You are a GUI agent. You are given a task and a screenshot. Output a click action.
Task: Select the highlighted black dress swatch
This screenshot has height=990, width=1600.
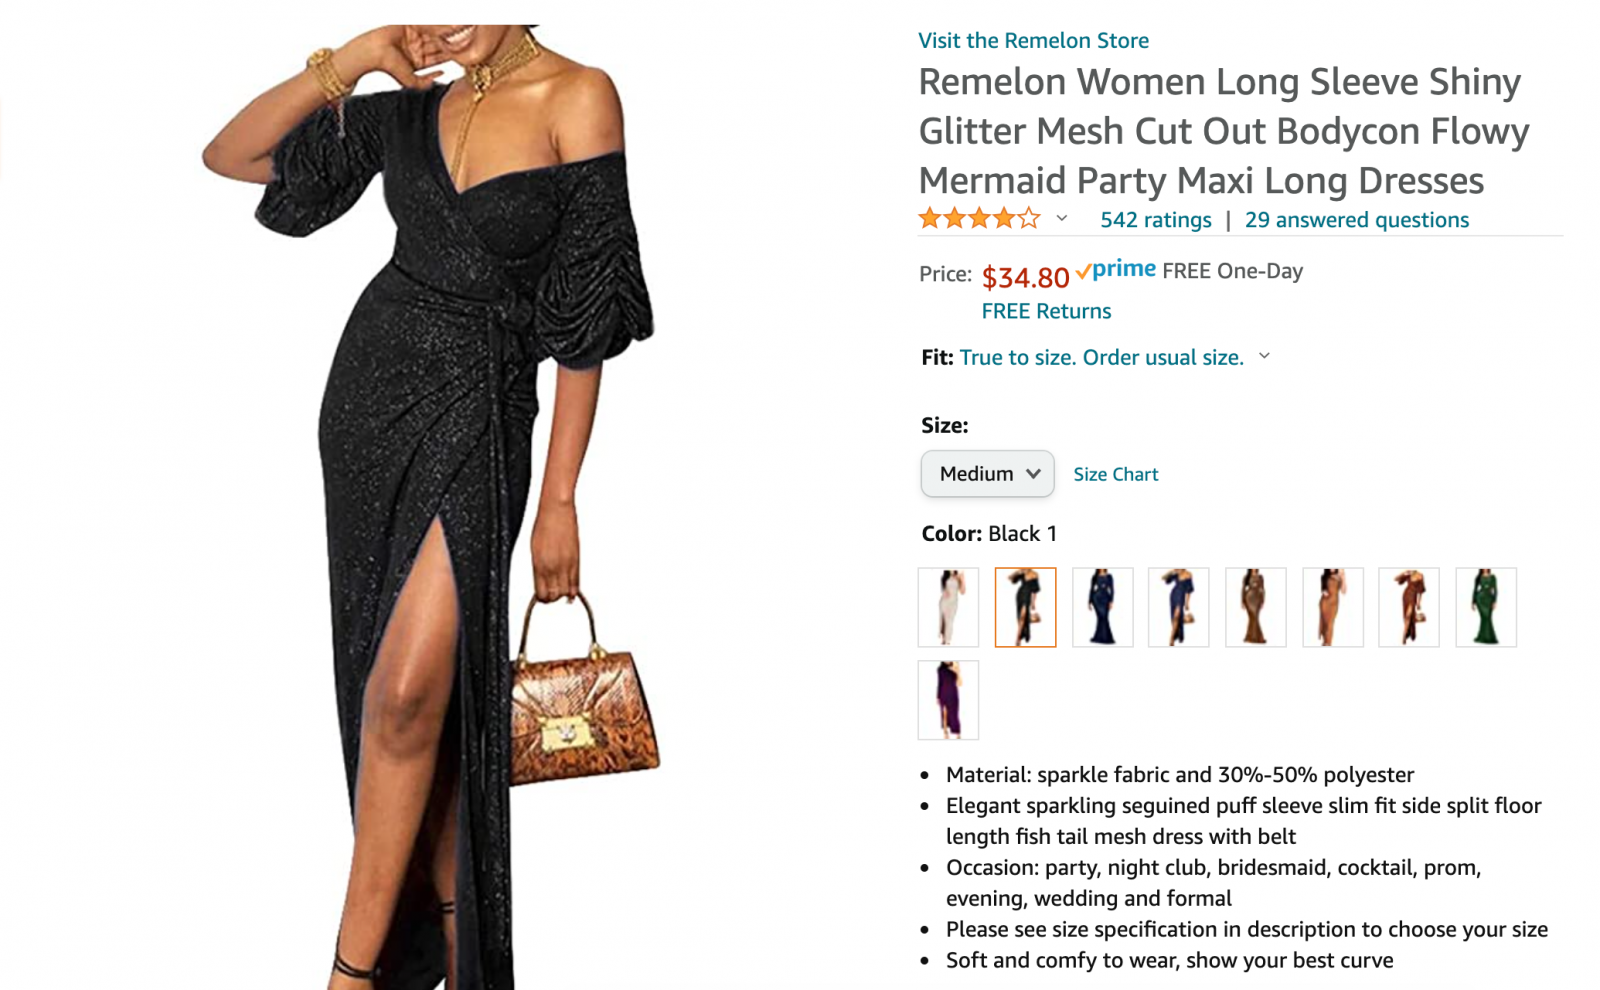point(1025,607)
